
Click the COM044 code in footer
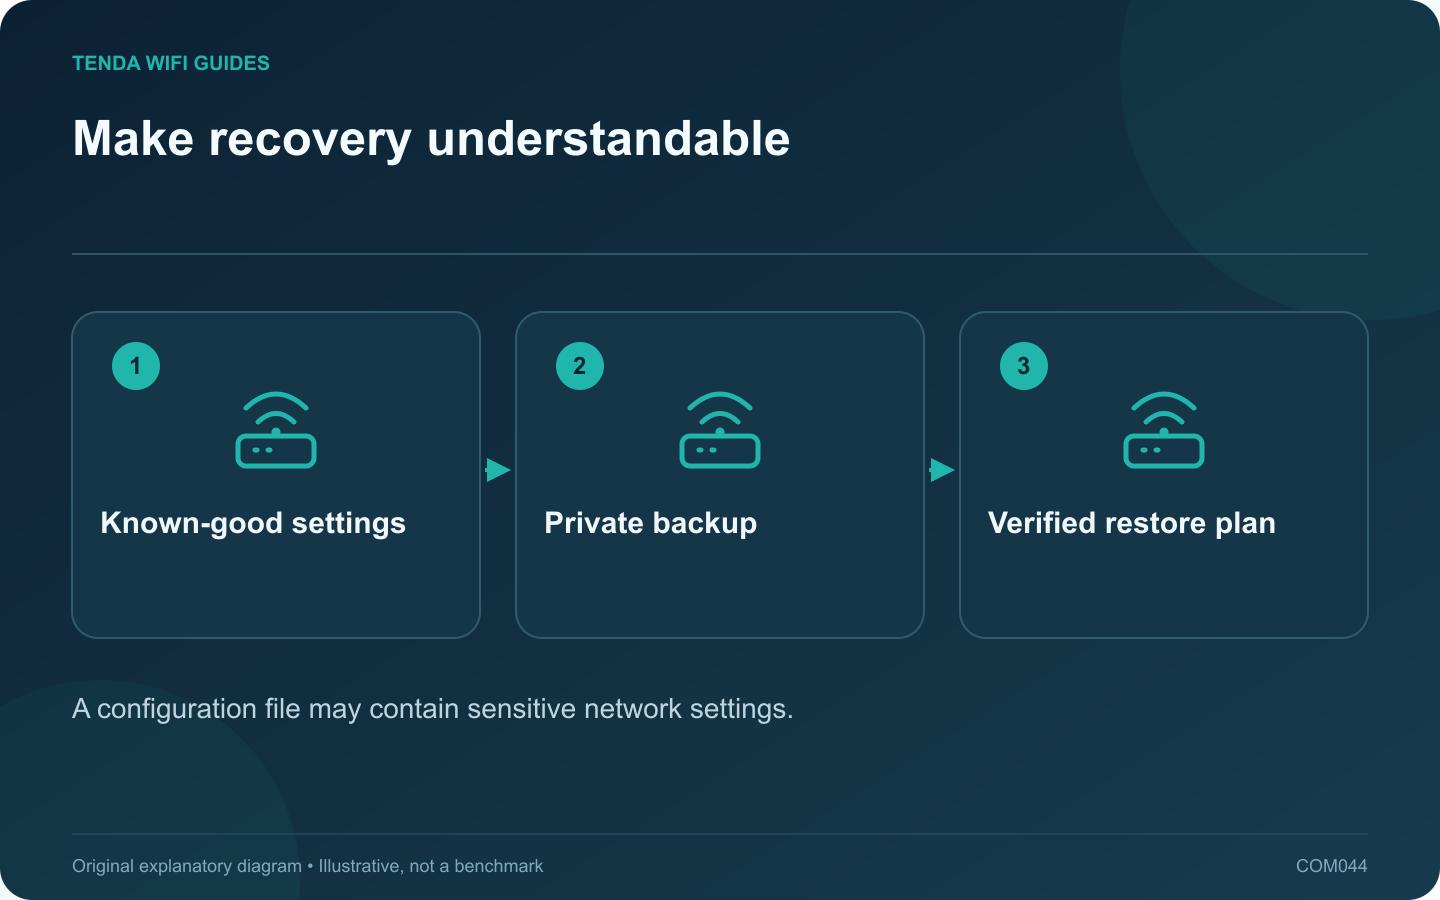pos(1332,866)
